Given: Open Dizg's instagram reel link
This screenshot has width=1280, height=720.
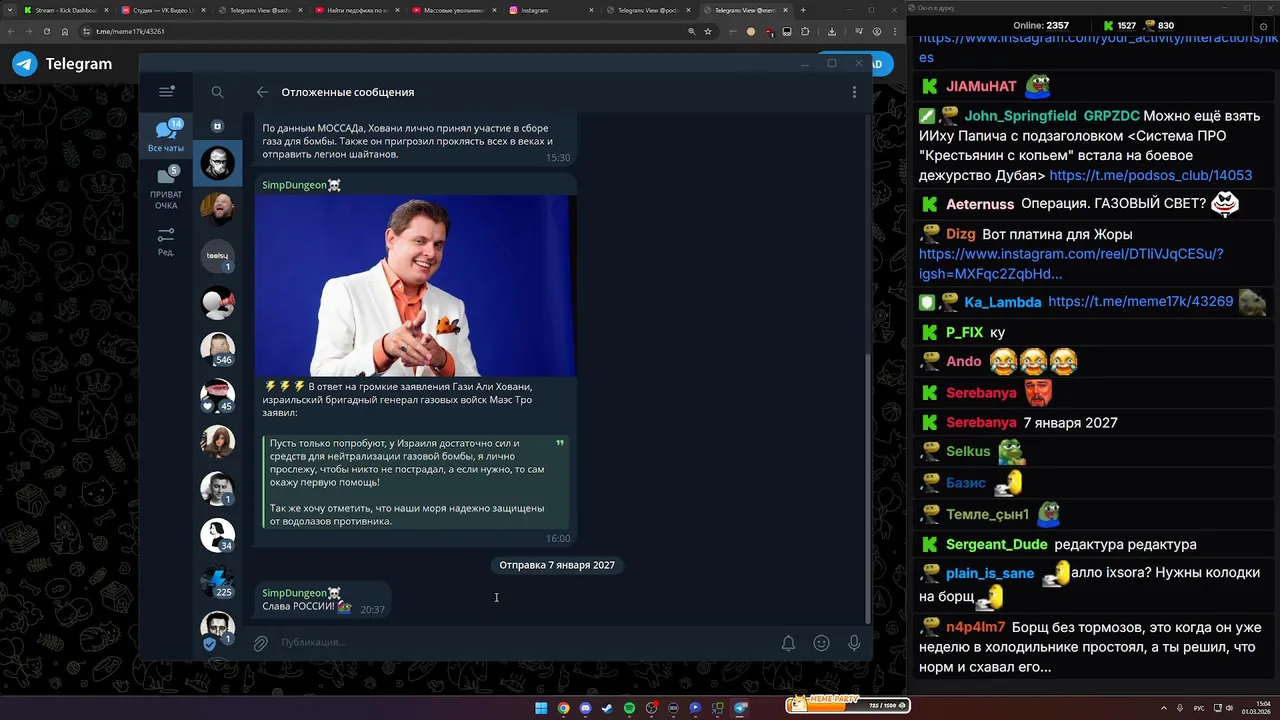Looking at the screenshot, I should (x=1071, y=264).
